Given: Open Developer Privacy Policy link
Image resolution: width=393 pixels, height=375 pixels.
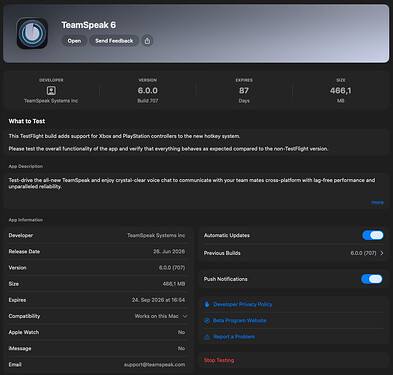Looking at the screenshot, I should (243, 304).
